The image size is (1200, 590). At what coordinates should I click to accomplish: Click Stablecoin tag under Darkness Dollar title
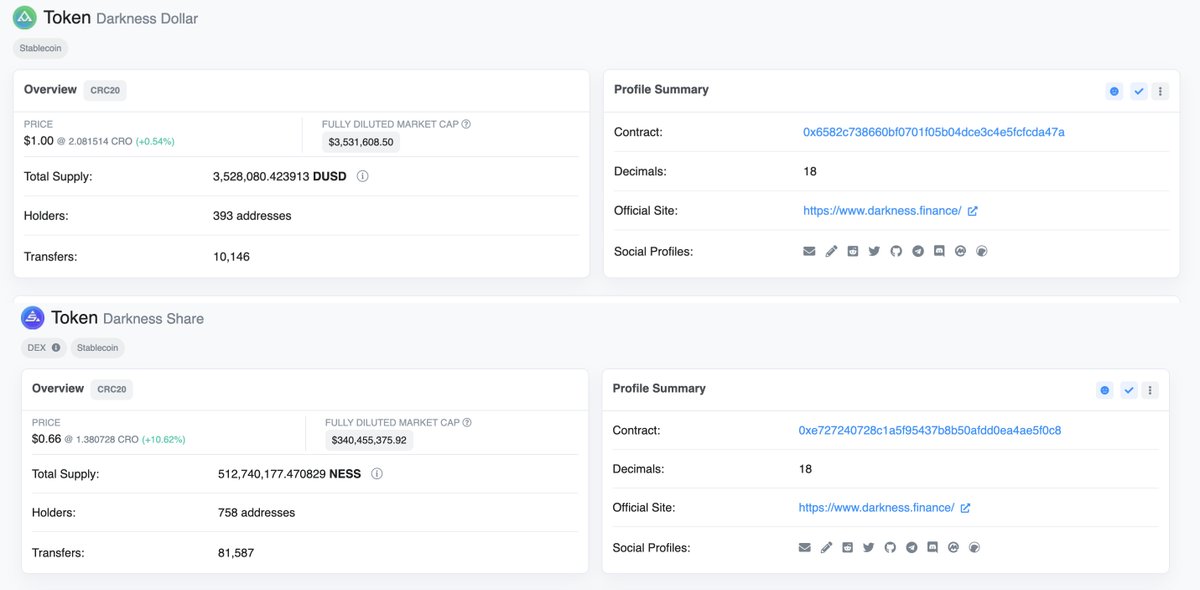pos(41,47)
